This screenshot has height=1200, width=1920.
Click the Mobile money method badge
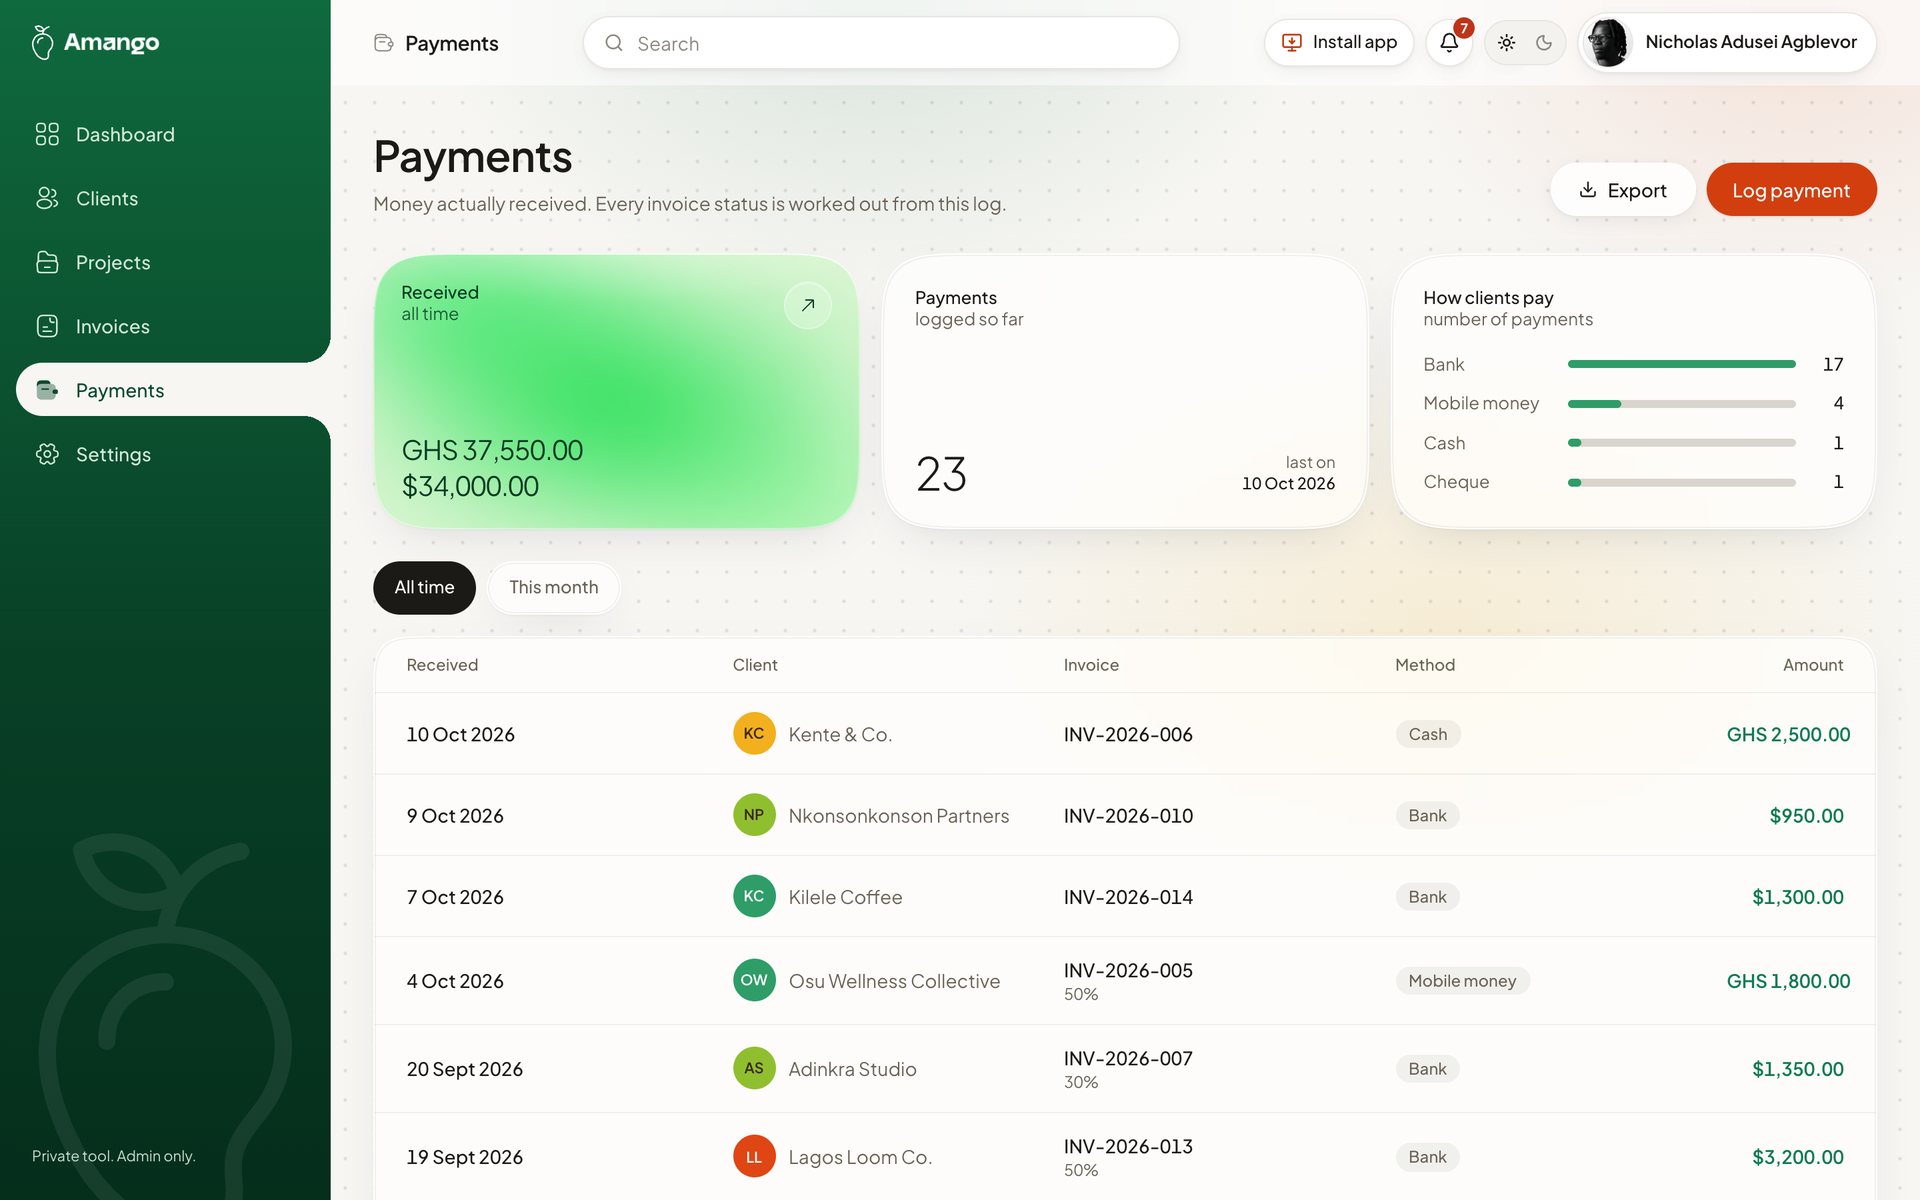tap(1462, 981)
